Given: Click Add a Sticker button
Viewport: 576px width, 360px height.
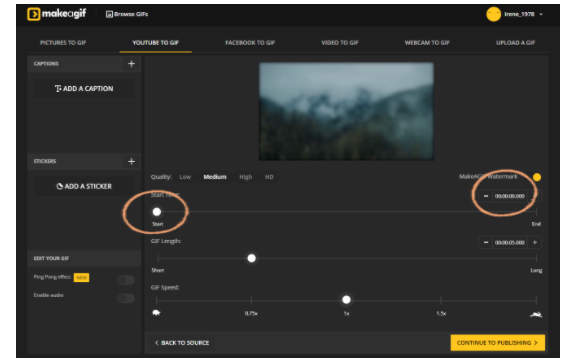Looking at the screenshot, I should click(84, 186).
